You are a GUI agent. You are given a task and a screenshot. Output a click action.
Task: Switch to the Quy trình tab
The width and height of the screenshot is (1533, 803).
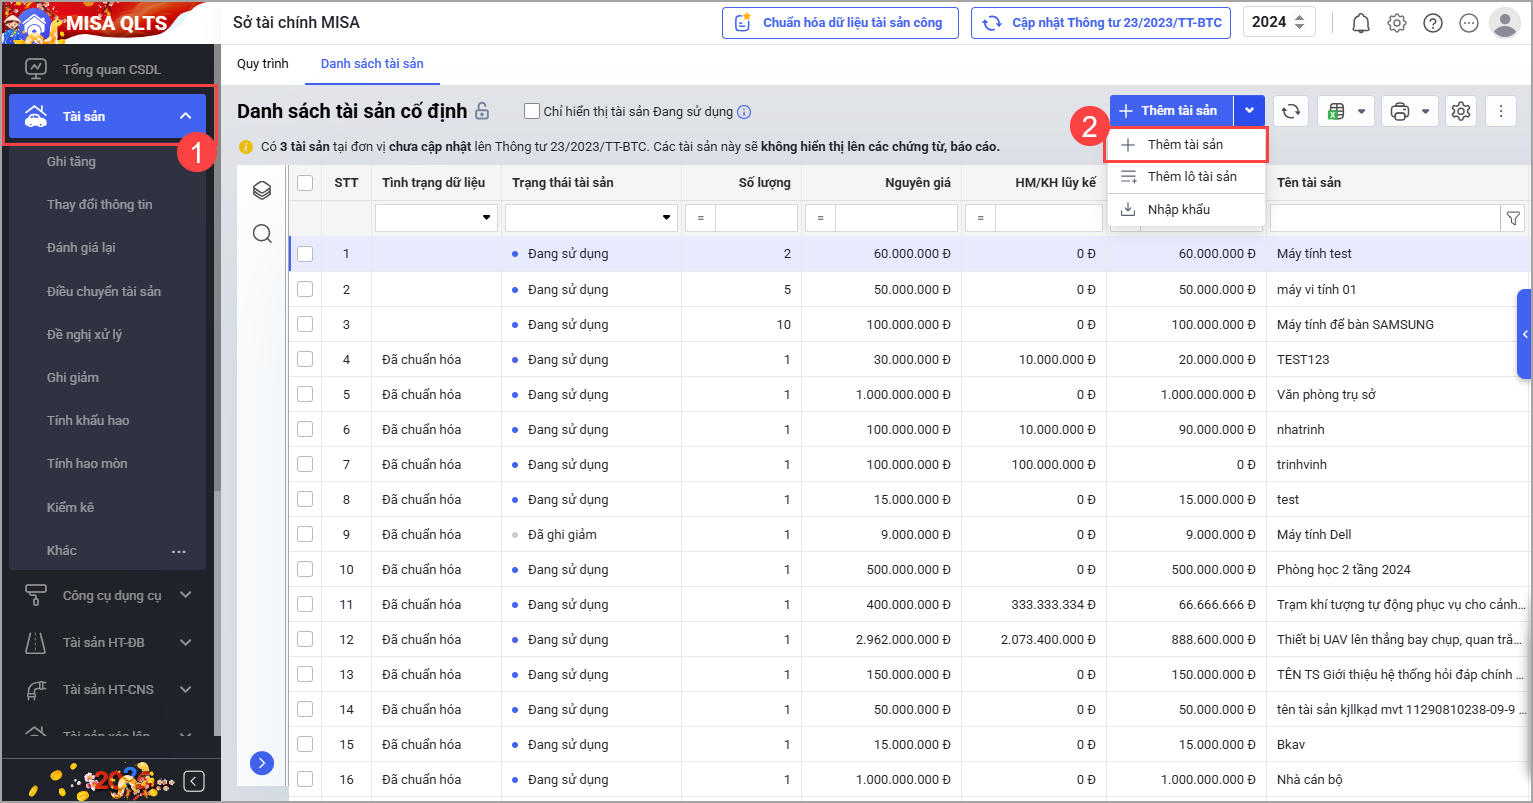pos(262,64)
